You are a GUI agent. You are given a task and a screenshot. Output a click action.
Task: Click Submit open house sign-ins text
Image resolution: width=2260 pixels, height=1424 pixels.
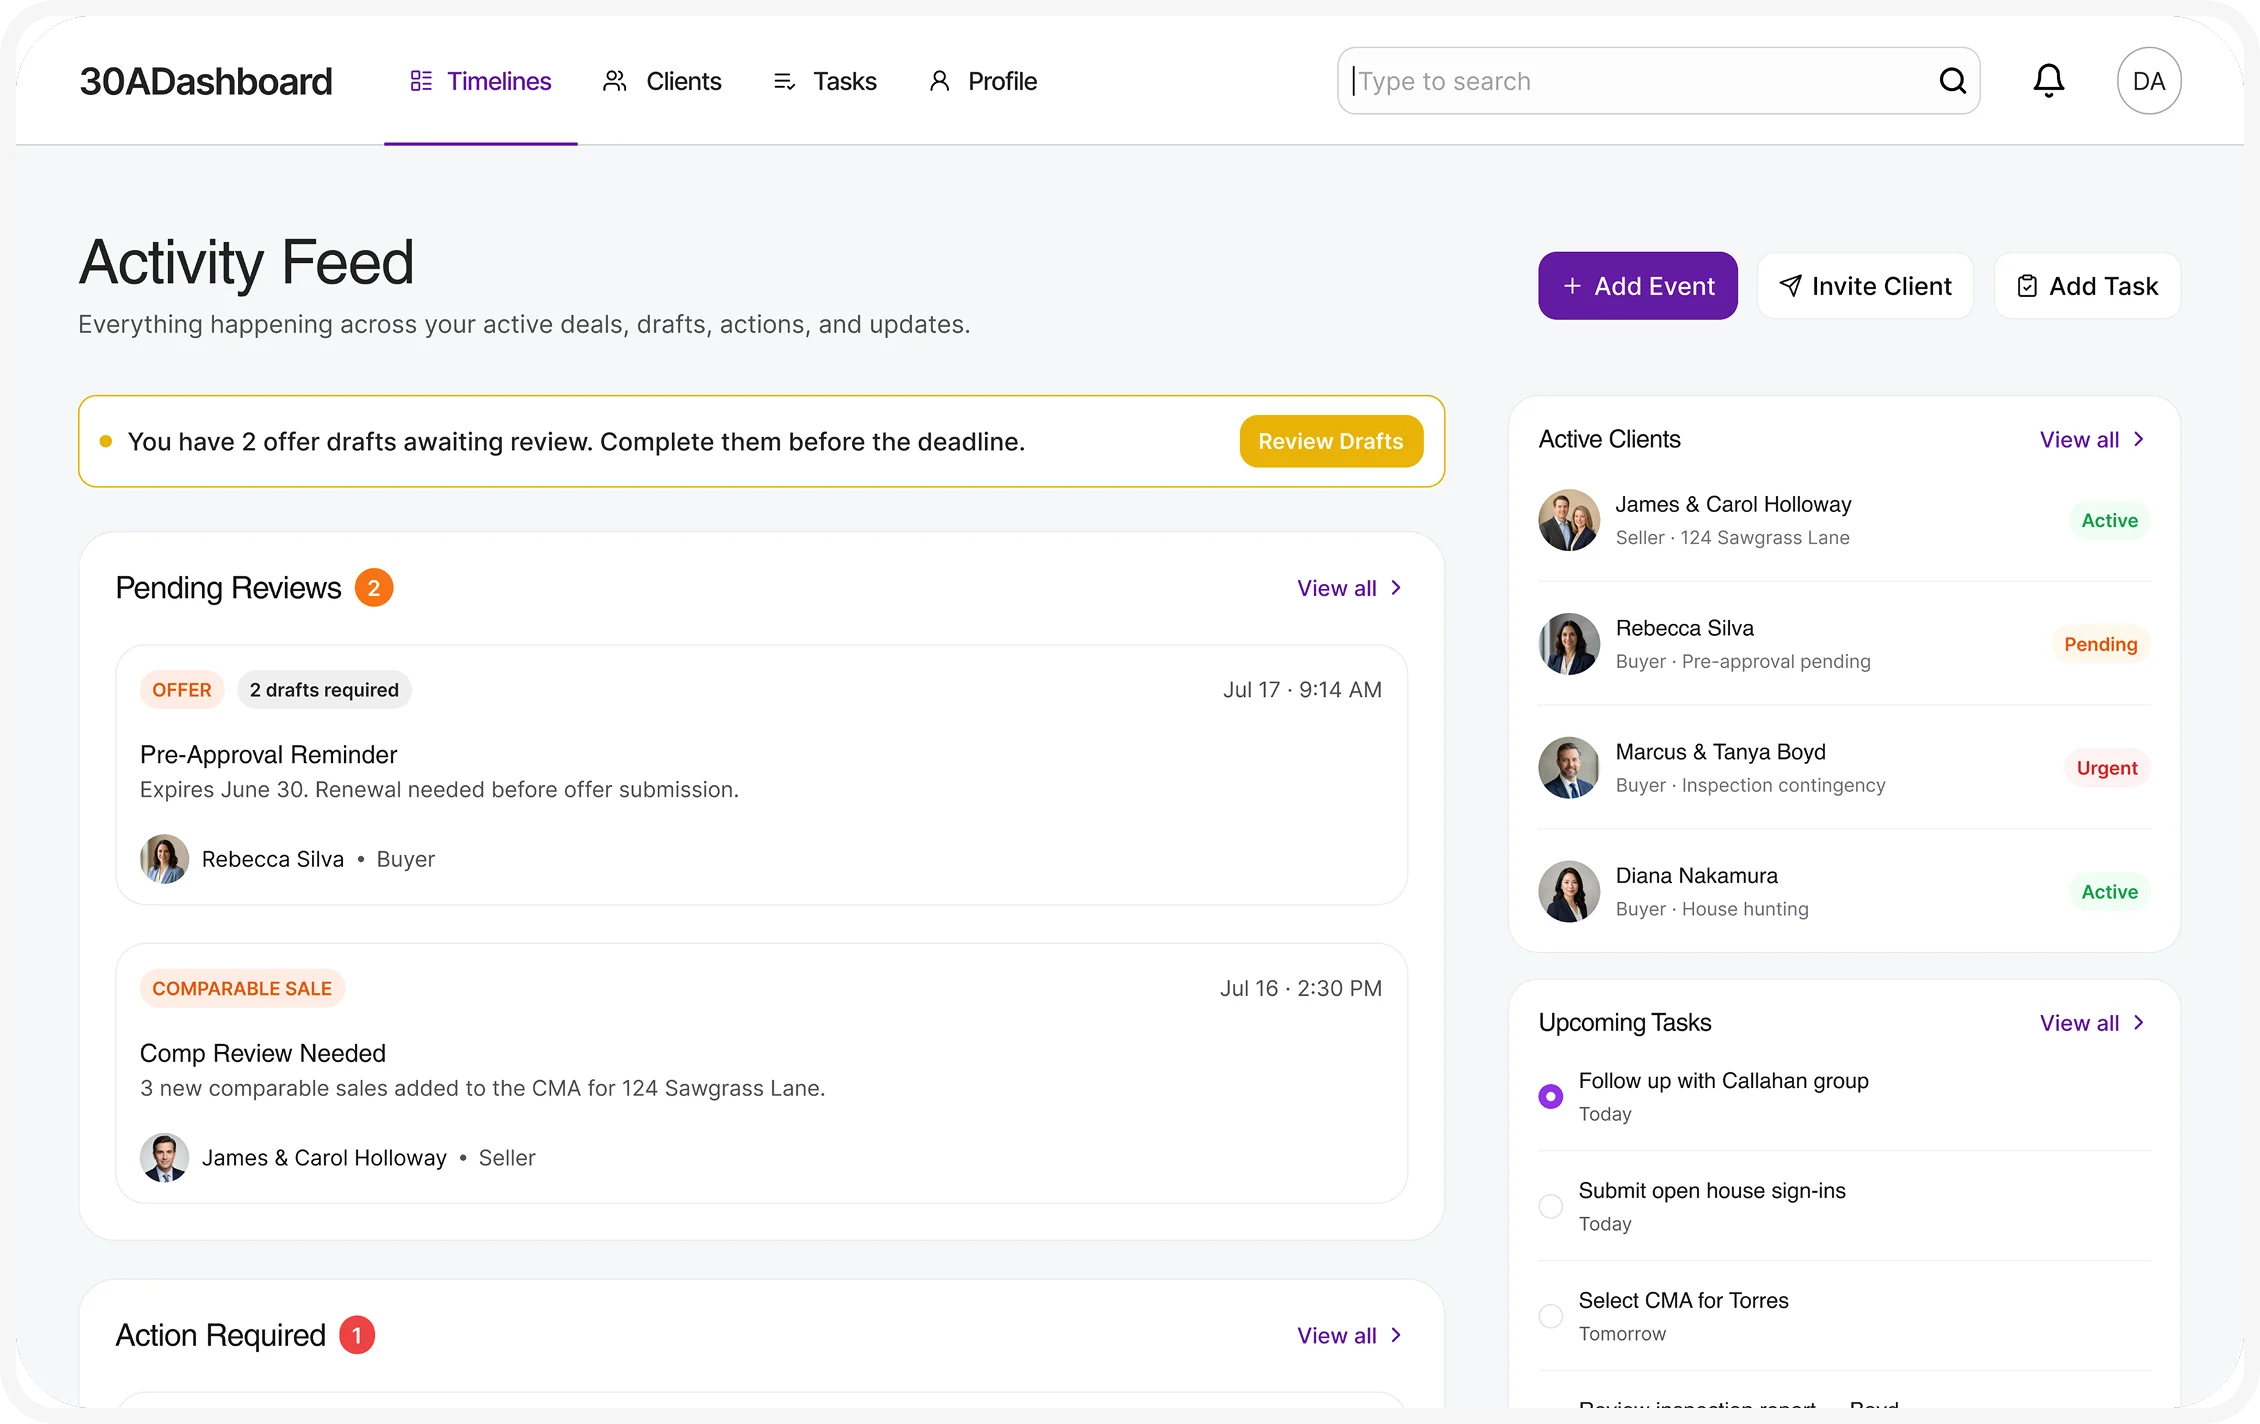tap(1712, 1191)
